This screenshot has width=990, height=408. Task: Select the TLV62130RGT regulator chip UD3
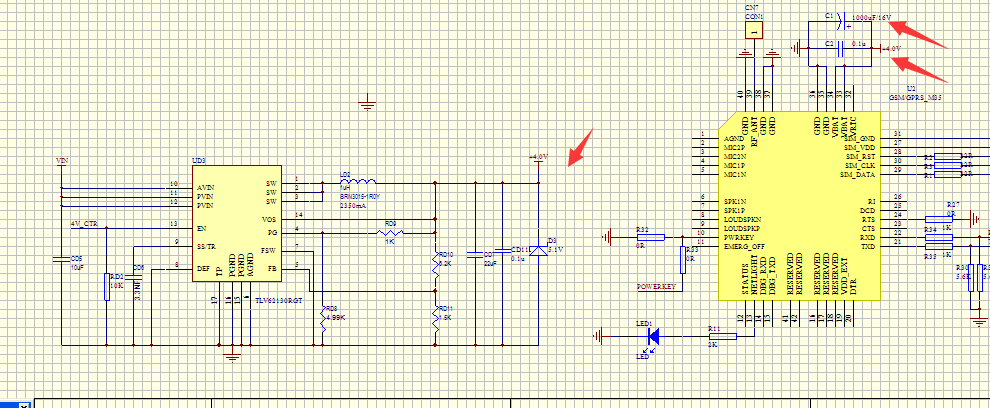[x=237, y=224]
